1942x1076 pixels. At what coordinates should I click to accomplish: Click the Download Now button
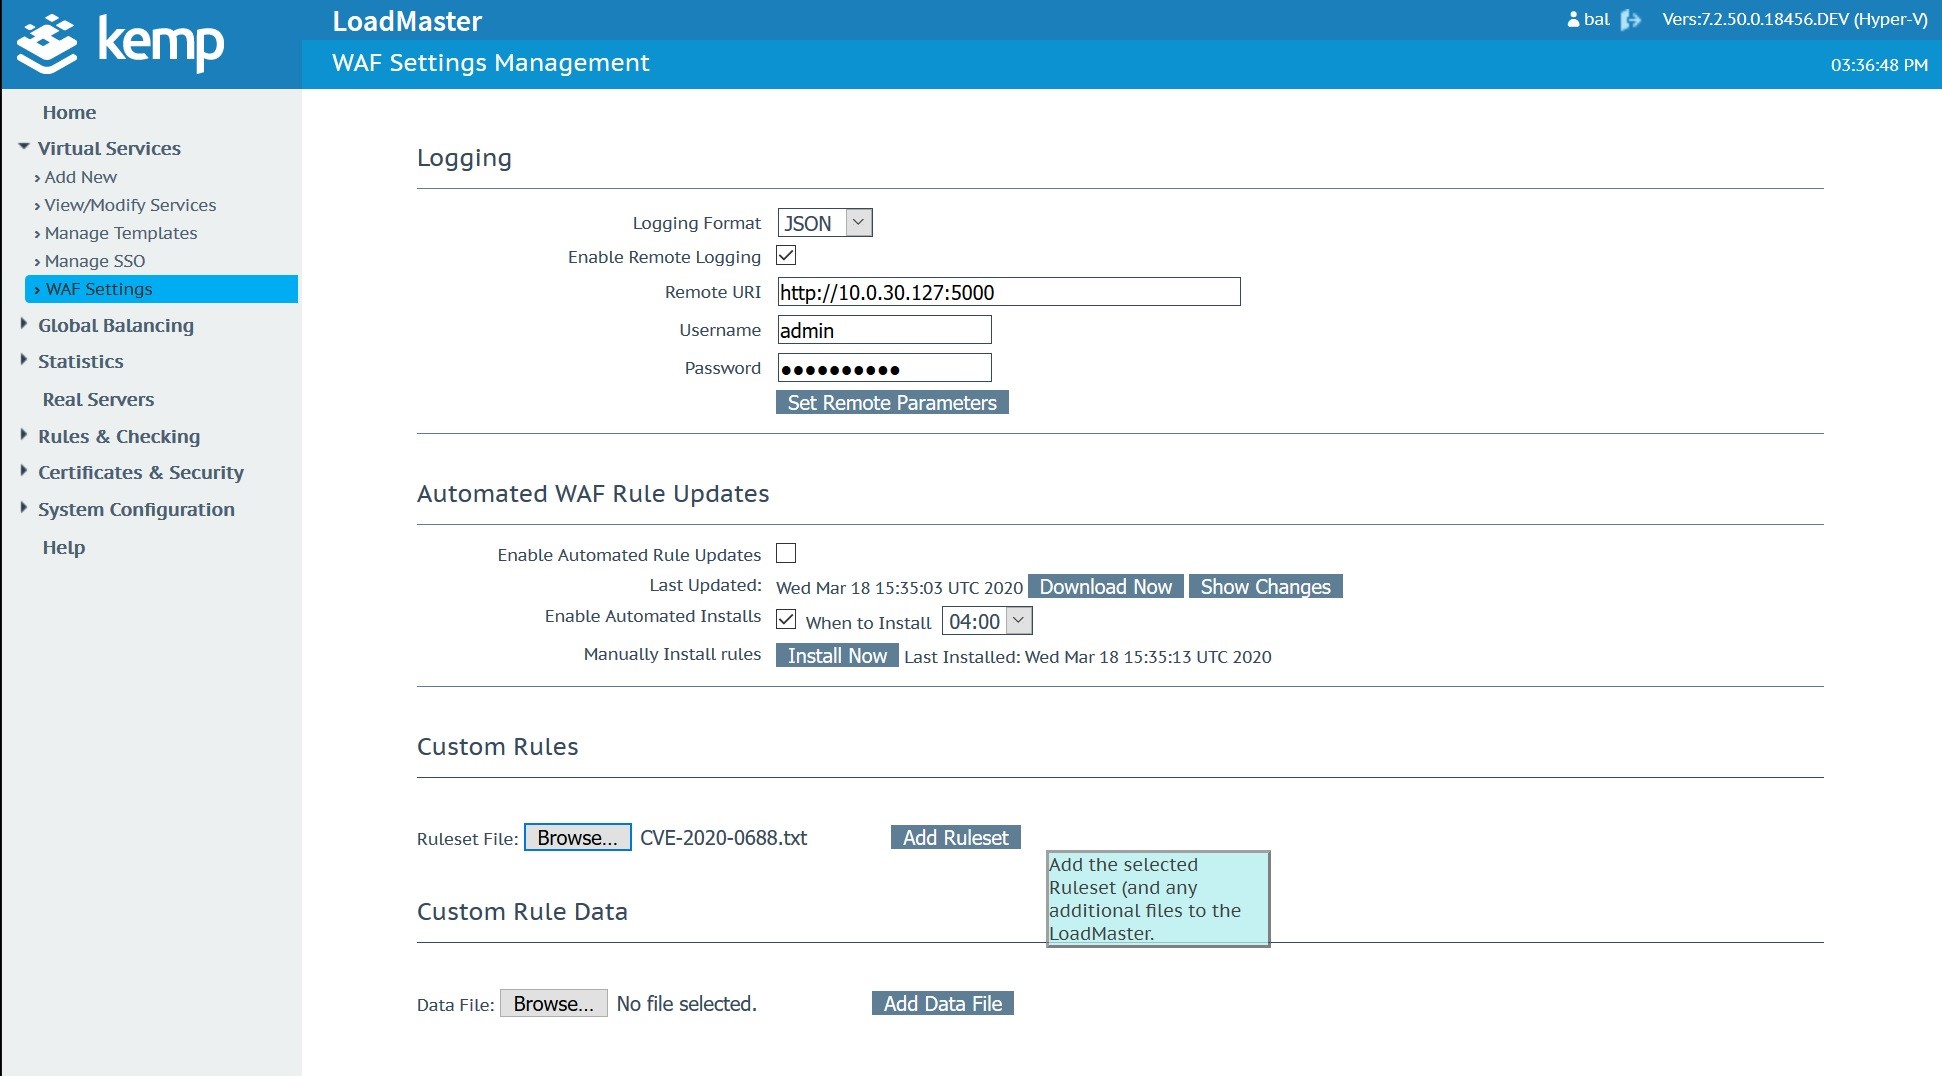point(1105,587)
